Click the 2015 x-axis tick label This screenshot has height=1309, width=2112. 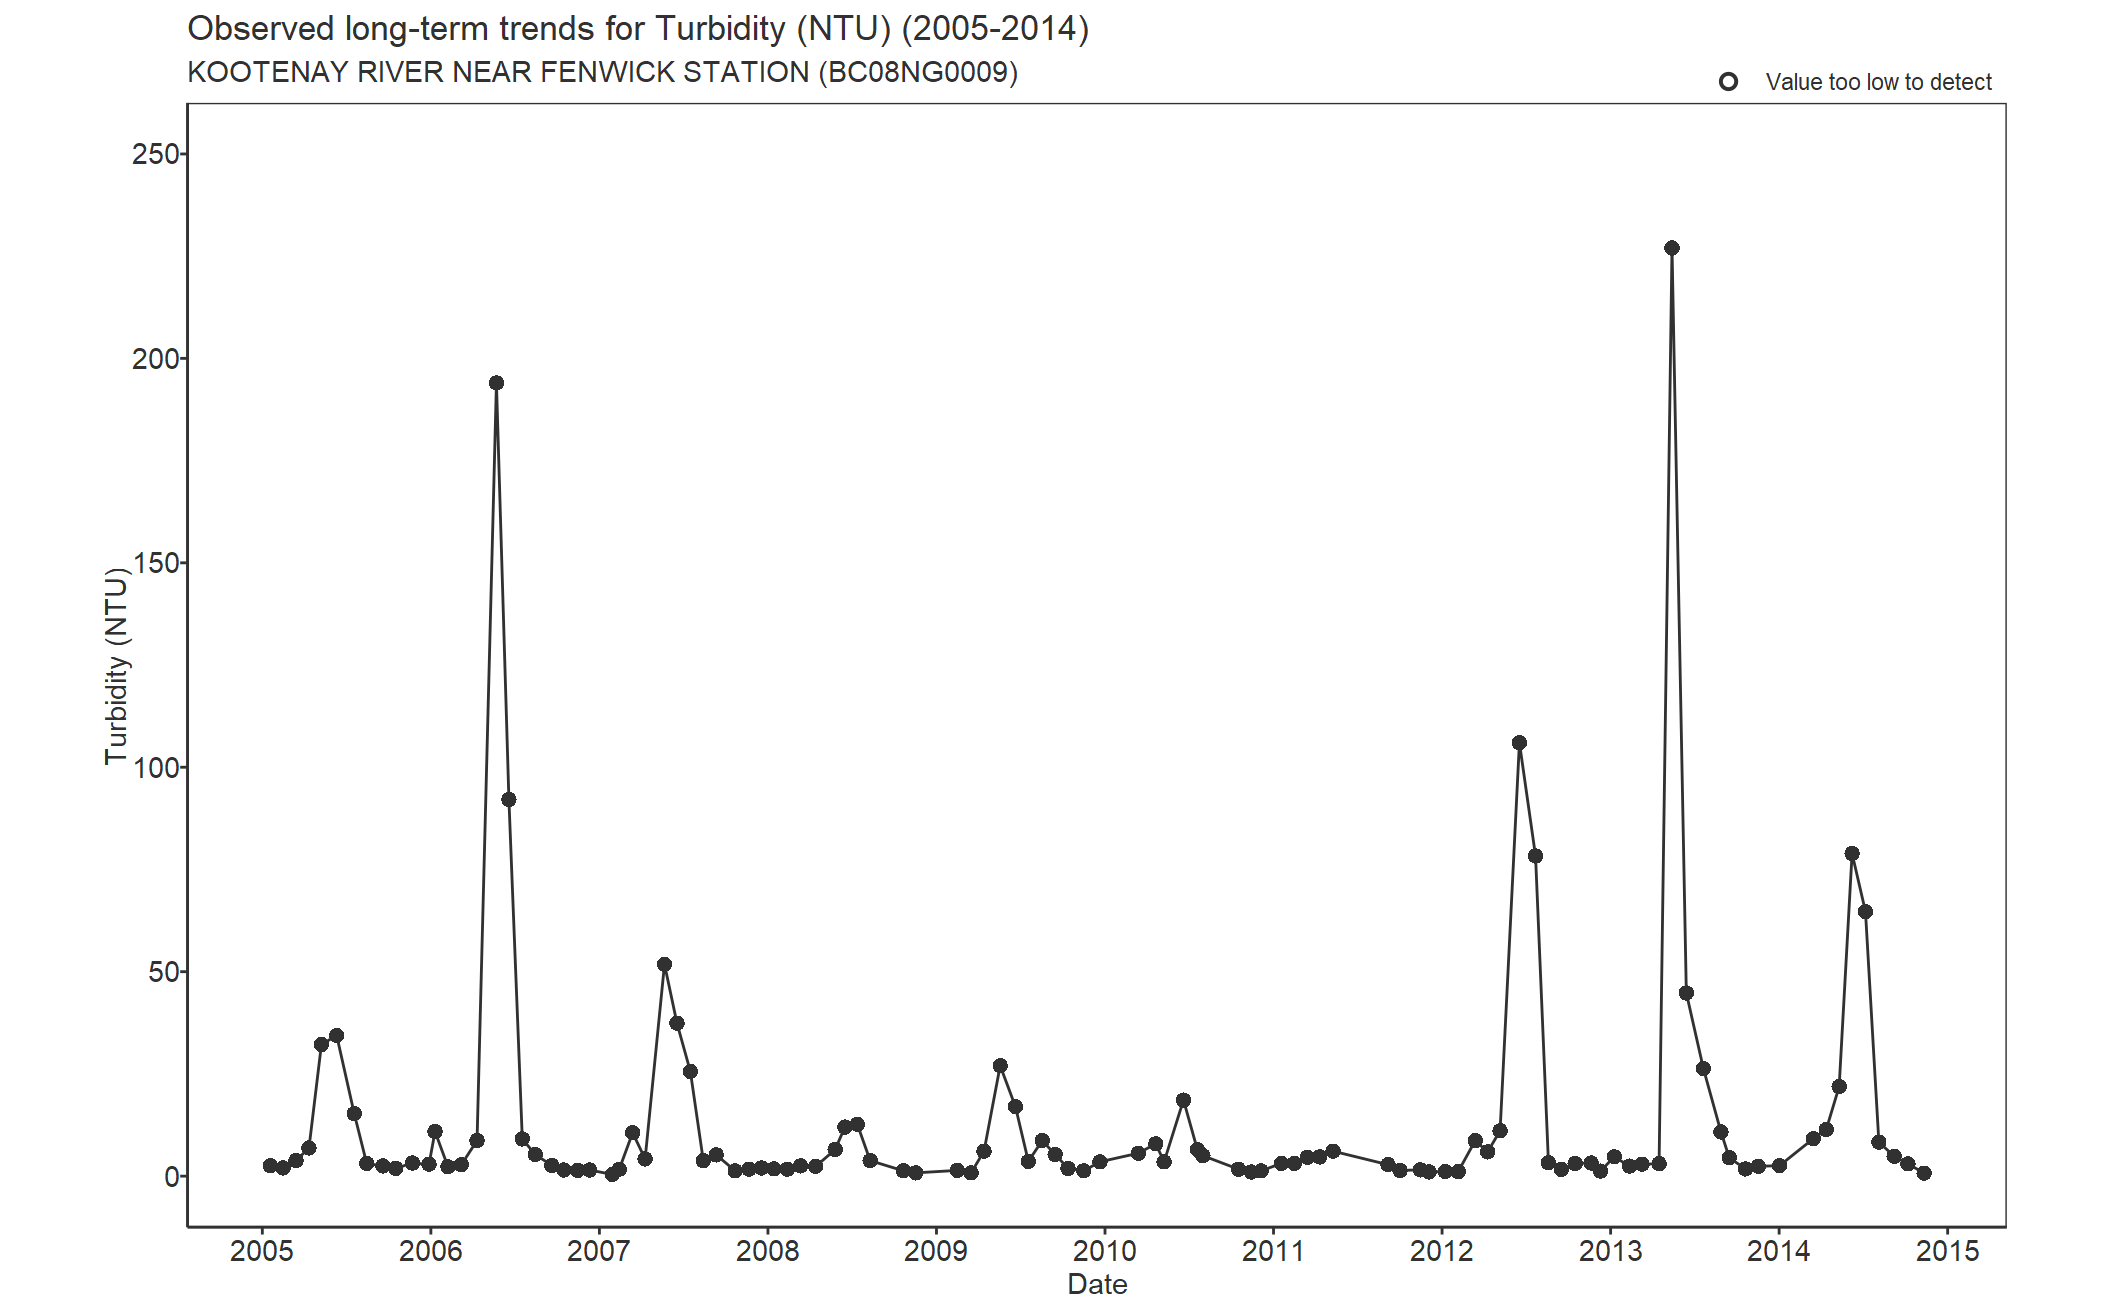pyautogui.click(x=1947, y=1251)
